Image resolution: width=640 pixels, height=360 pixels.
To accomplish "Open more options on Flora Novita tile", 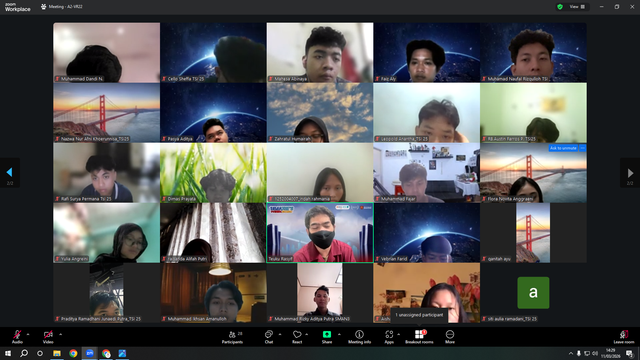I will click(582, 148).
